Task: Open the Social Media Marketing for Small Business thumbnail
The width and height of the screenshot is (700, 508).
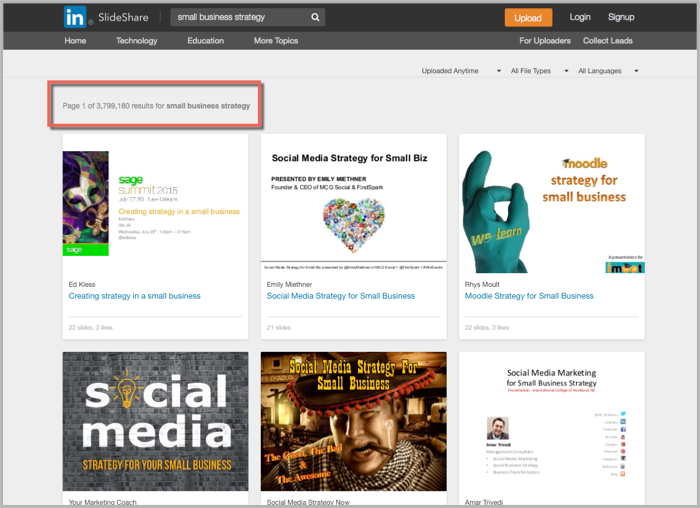Action: tap(552, 421)
